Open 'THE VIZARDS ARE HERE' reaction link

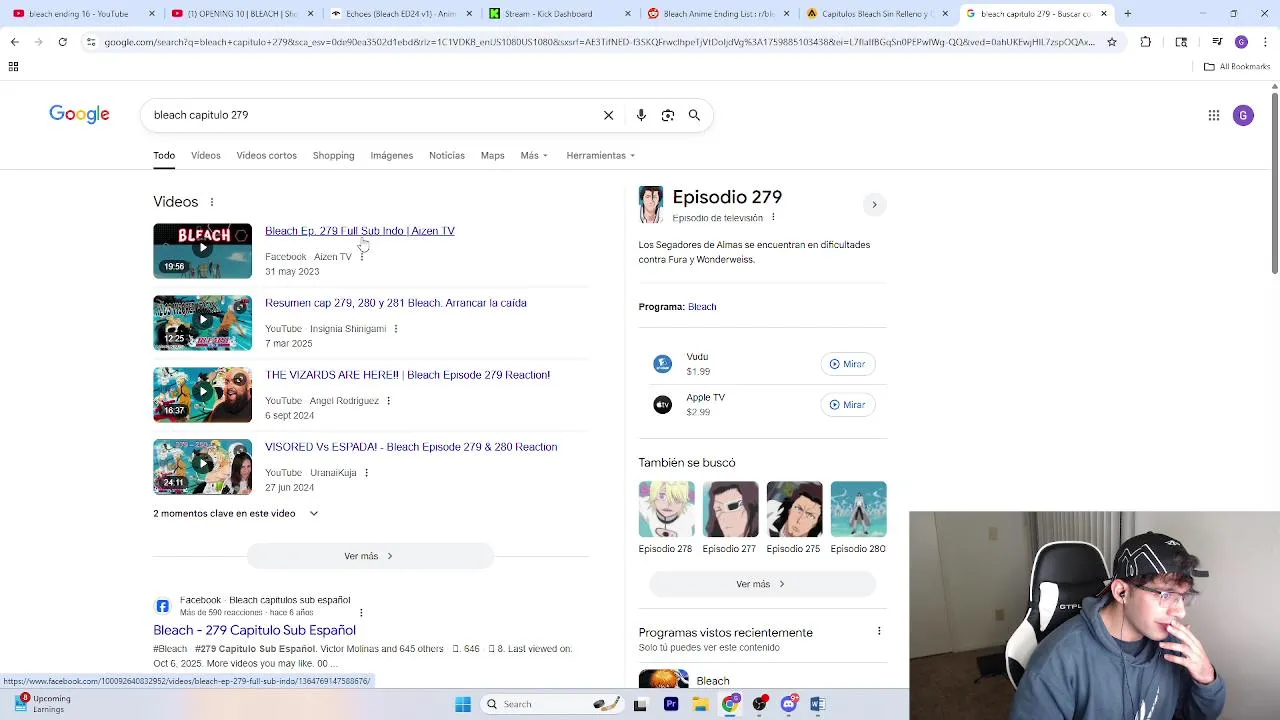pos(408,375)
